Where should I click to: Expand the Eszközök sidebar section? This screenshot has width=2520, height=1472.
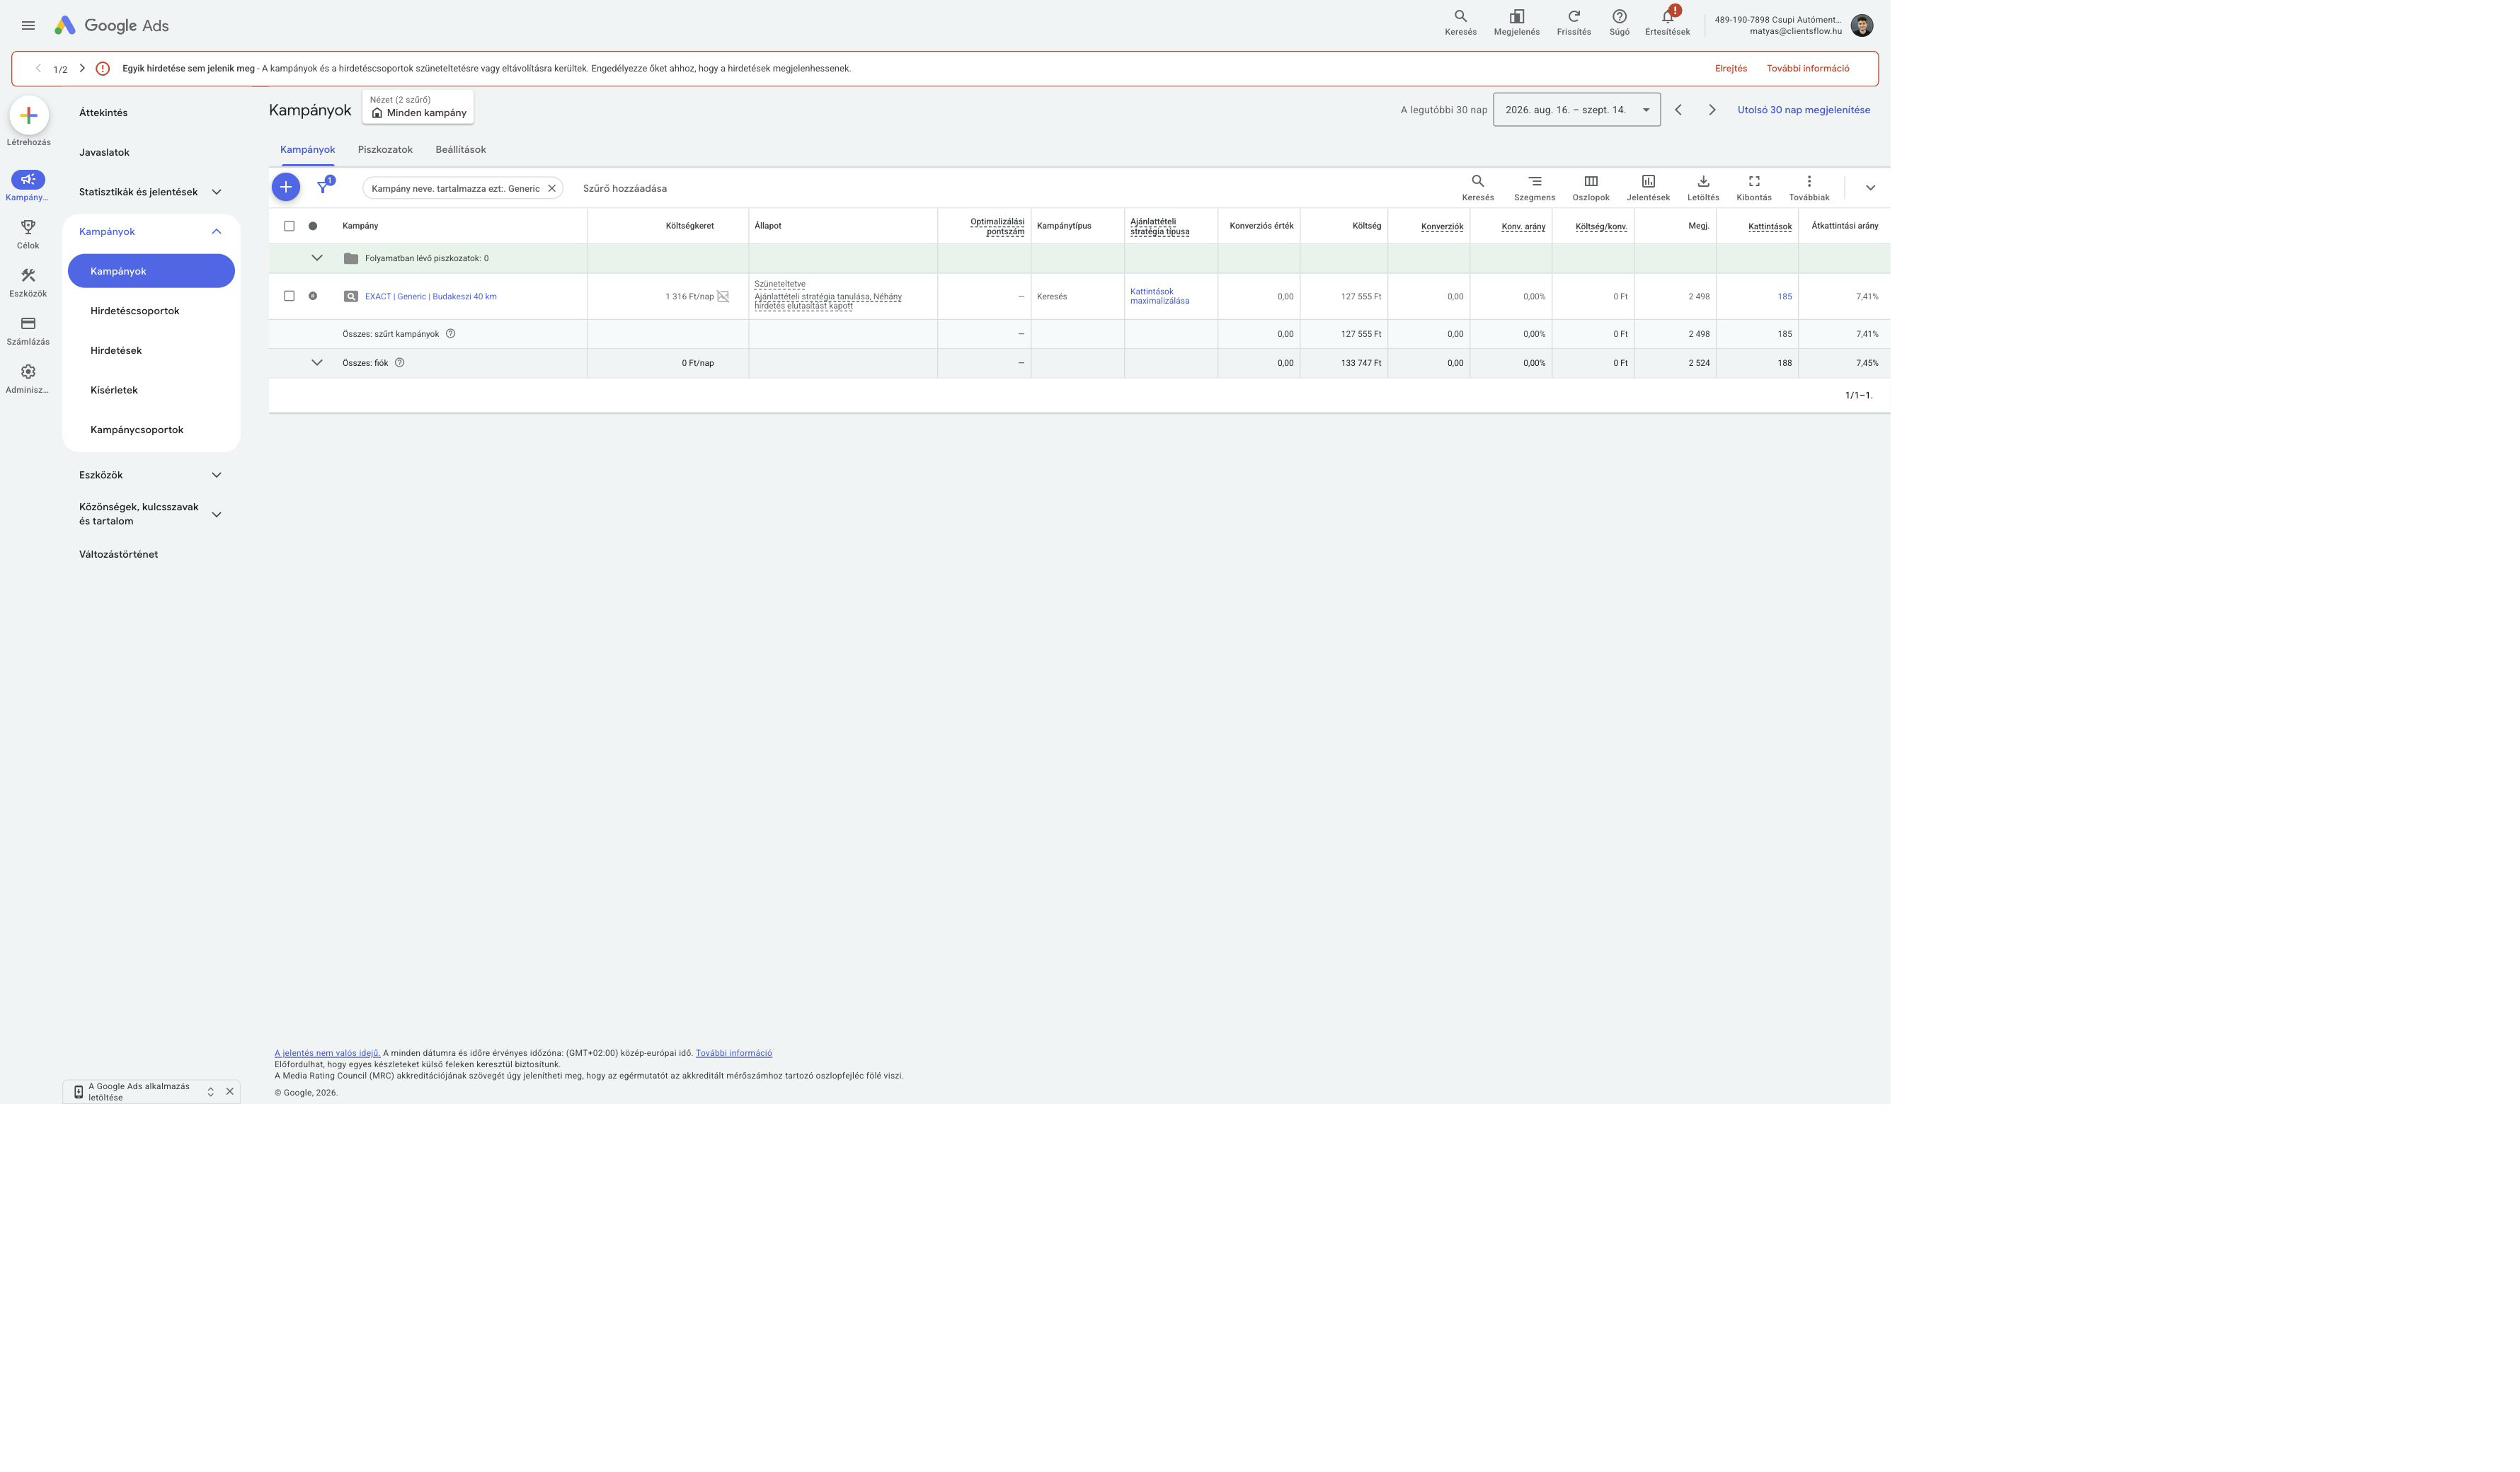click(216, 475)
